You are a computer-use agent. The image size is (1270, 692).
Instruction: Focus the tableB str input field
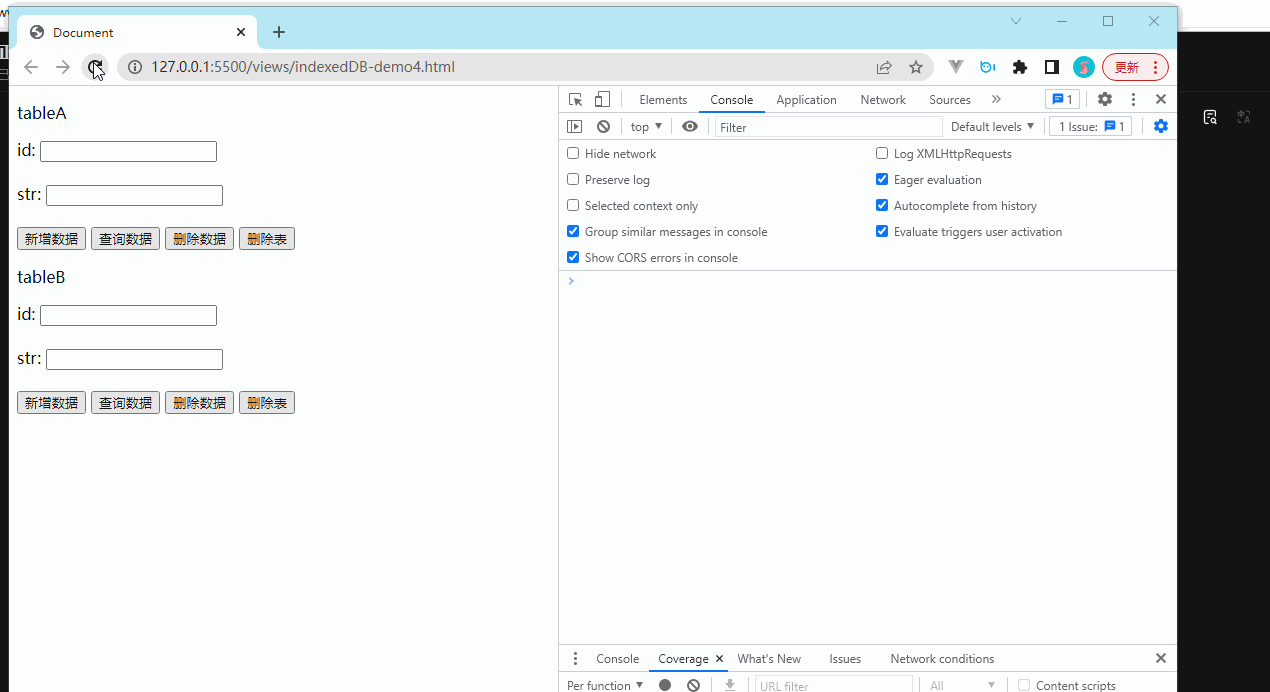point(134,359)
